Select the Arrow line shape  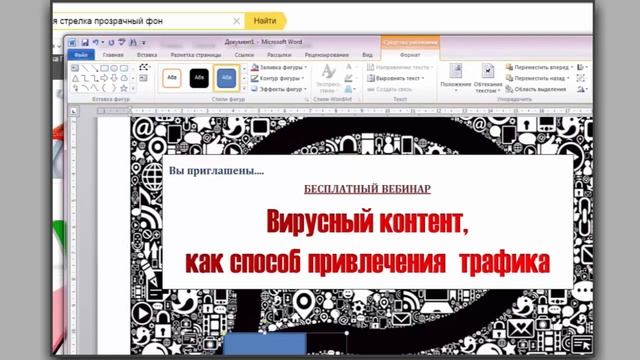[x=95, y=68]
